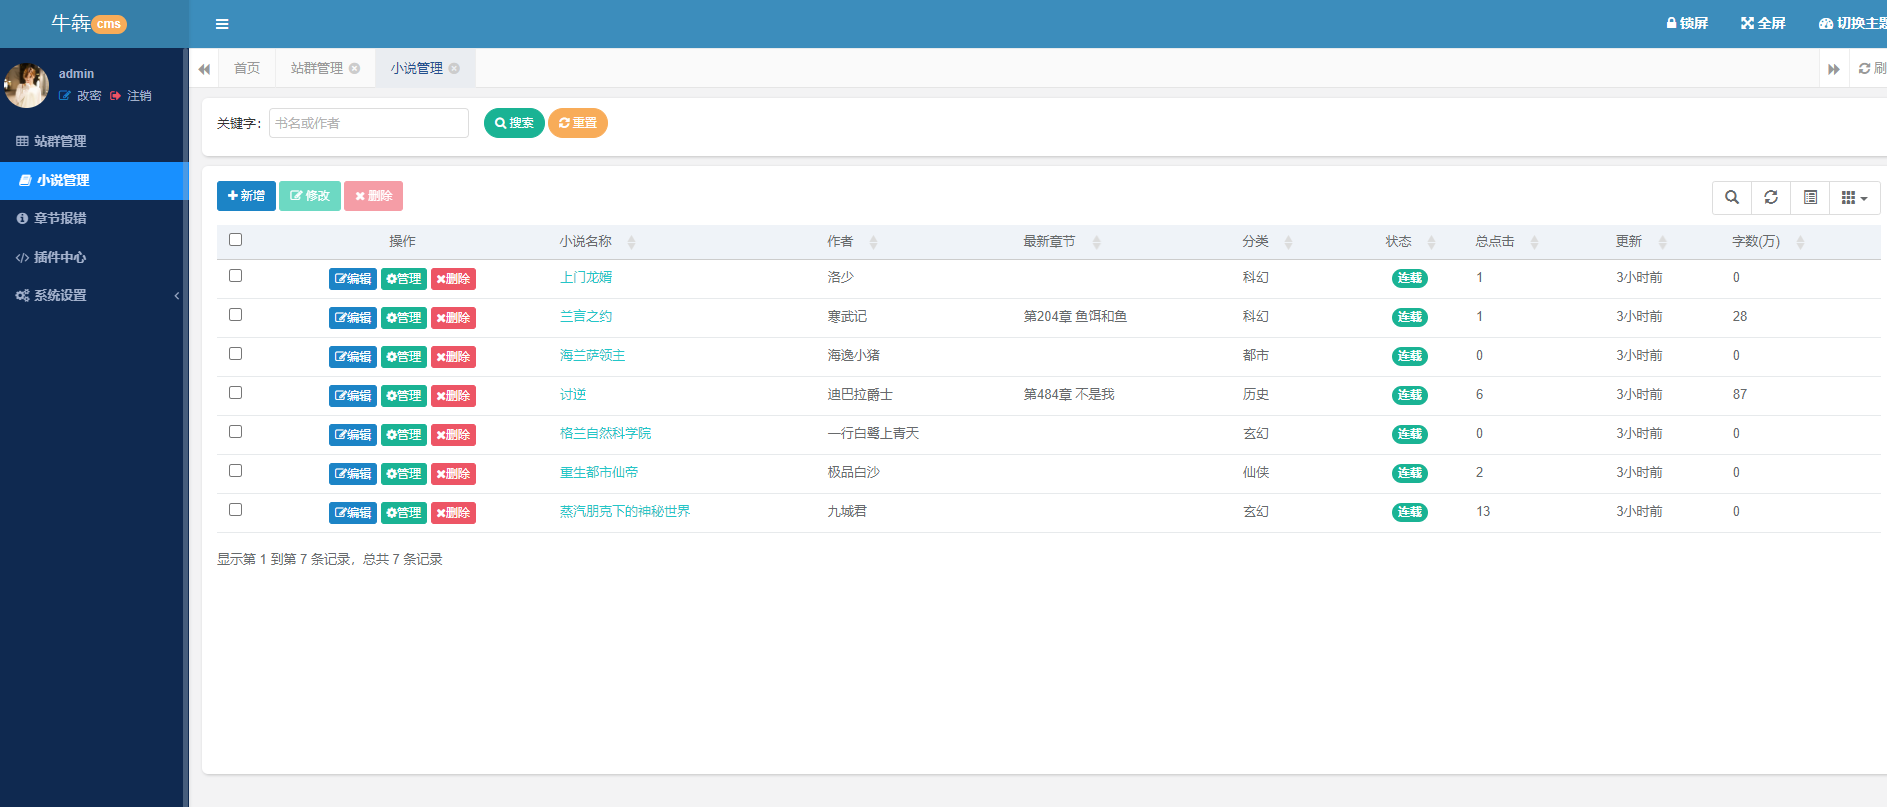
Task: Tick the checkbox for 上门龙婿 row
Action: click(236, 276)
